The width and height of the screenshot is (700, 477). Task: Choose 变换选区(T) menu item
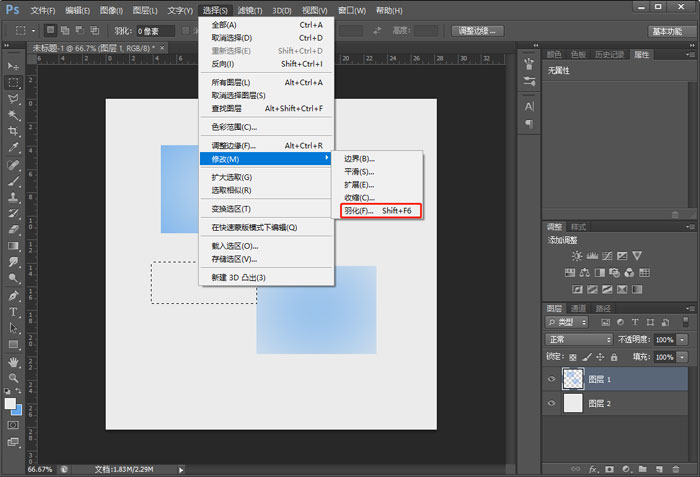click(x=267, y=209)
